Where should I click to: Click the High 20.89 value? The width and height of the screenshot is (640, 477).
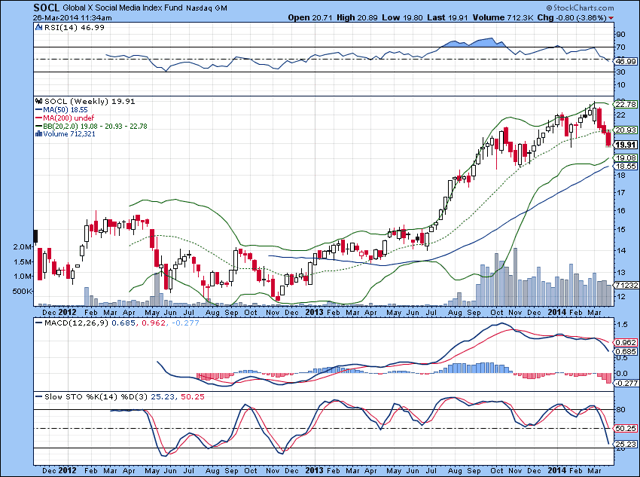tap(358, 18)
